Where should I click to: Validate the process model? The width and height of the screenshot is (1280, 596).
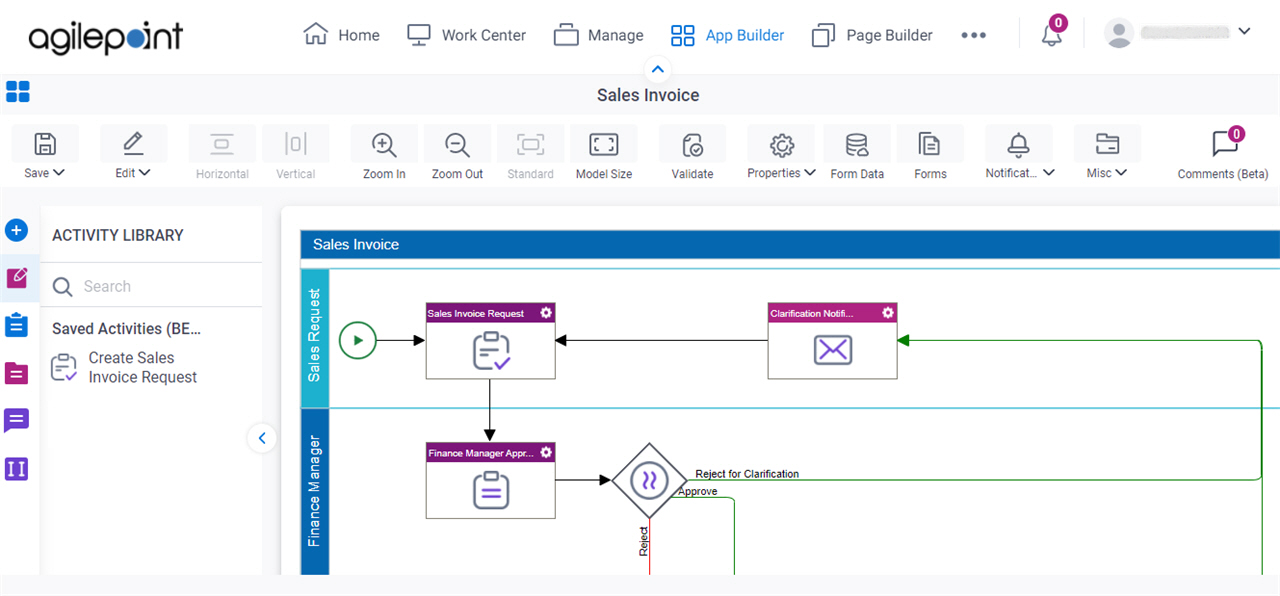tap(692, 155)
